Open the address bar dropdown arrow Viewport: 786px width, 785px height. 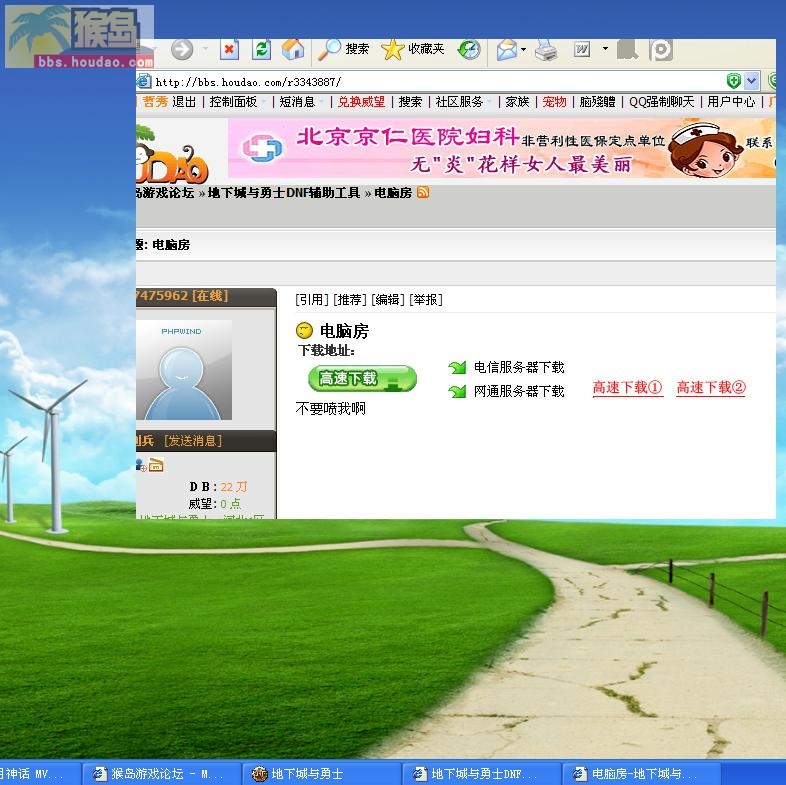(751, 81)
